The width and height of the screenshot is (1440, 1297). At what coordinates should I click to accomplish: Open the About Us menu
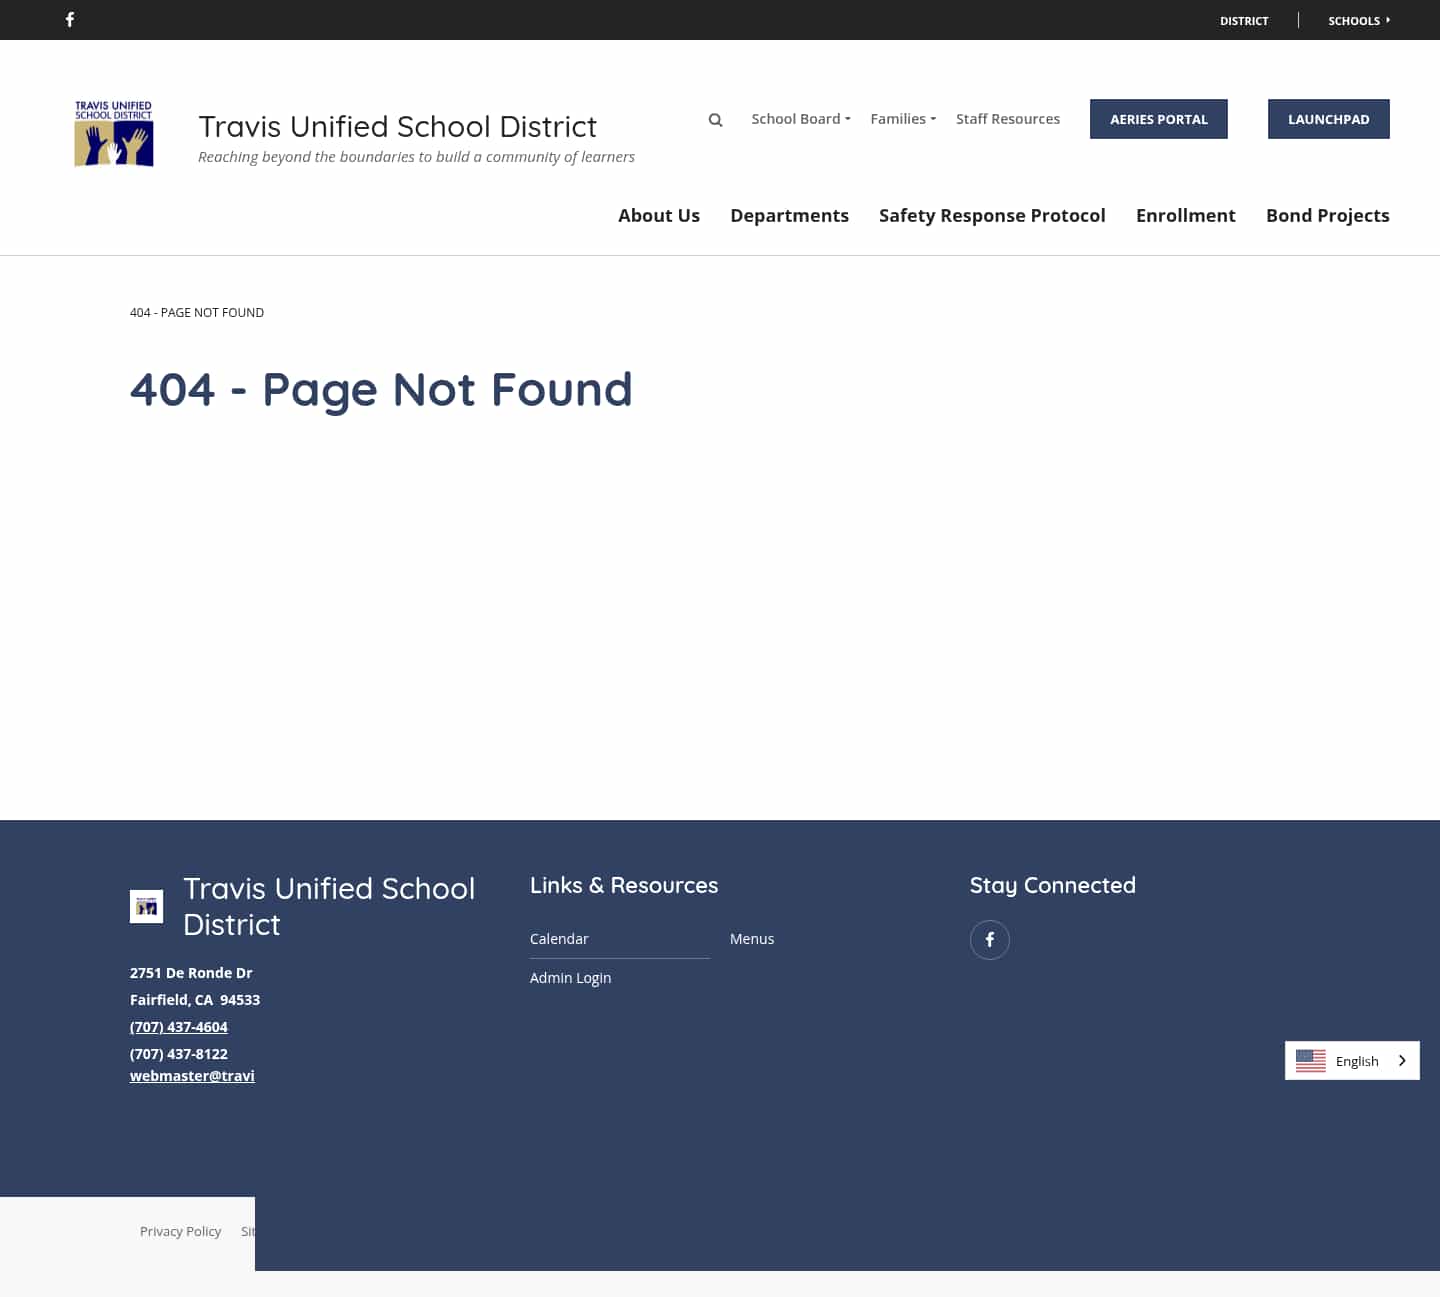[x=658, y=215]
